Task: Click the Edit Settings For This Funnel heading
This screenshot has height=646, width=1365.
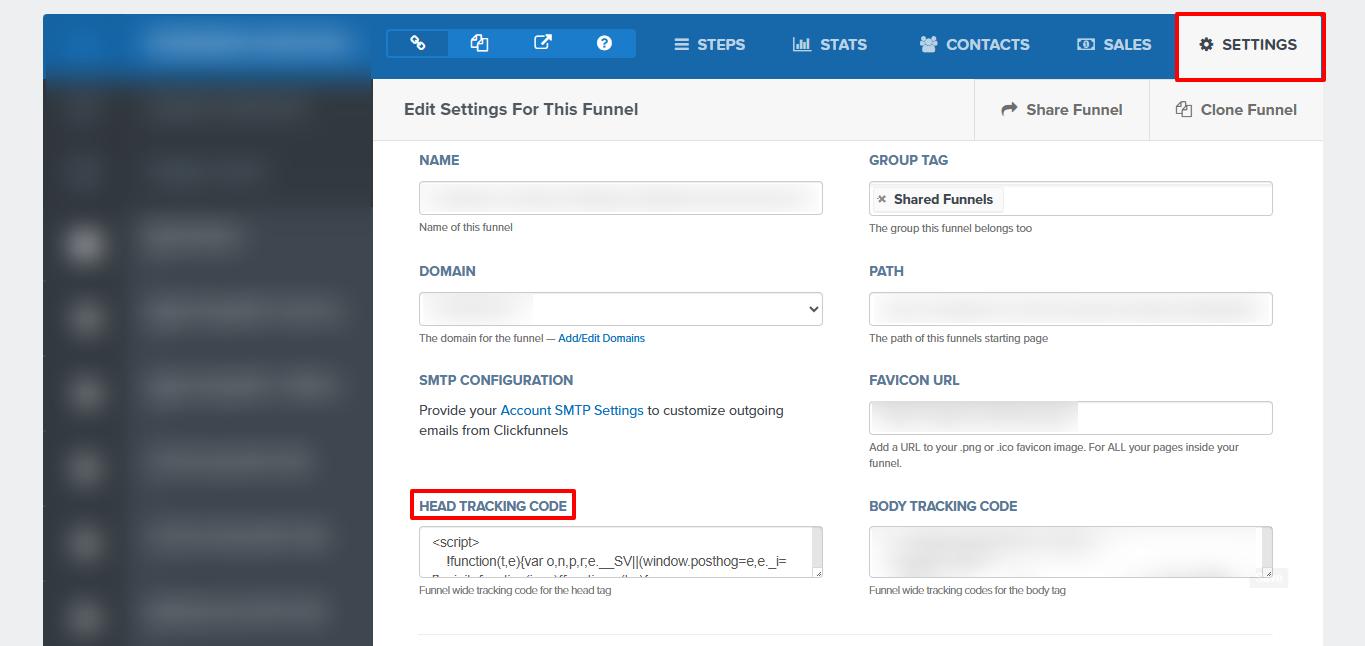Action: (521, 109)
